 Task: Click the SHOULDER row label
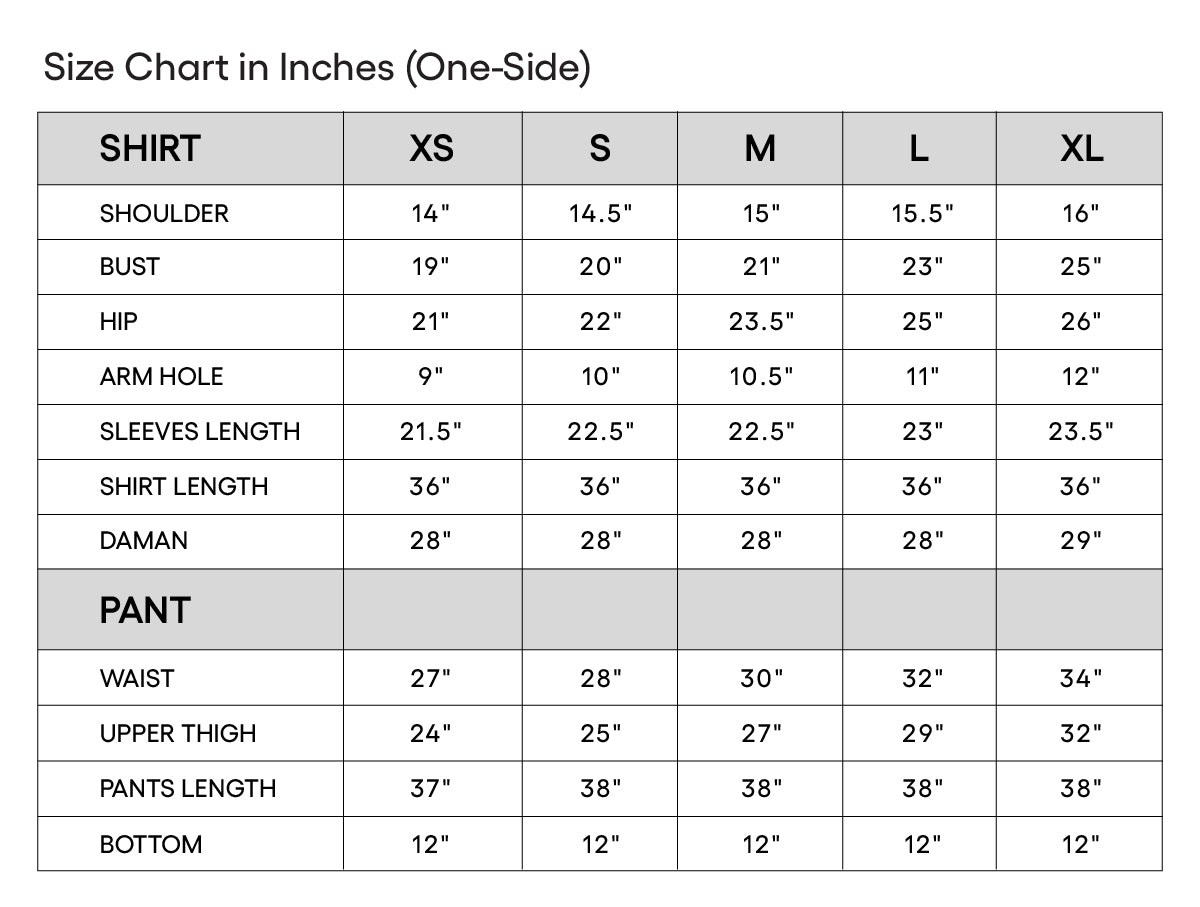click(x=164, y=213)
